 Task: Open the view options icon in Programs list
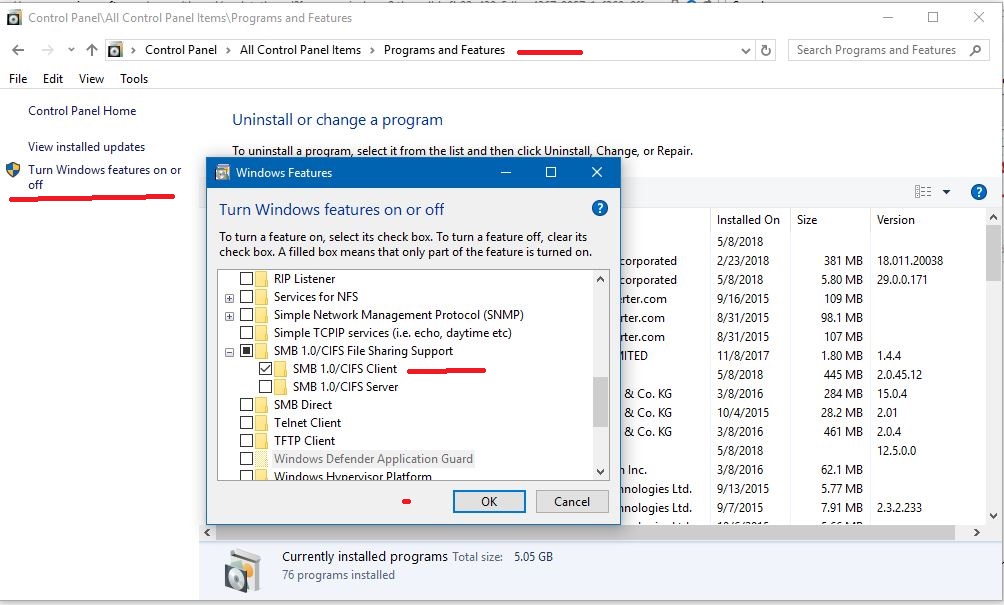[923, 191]
